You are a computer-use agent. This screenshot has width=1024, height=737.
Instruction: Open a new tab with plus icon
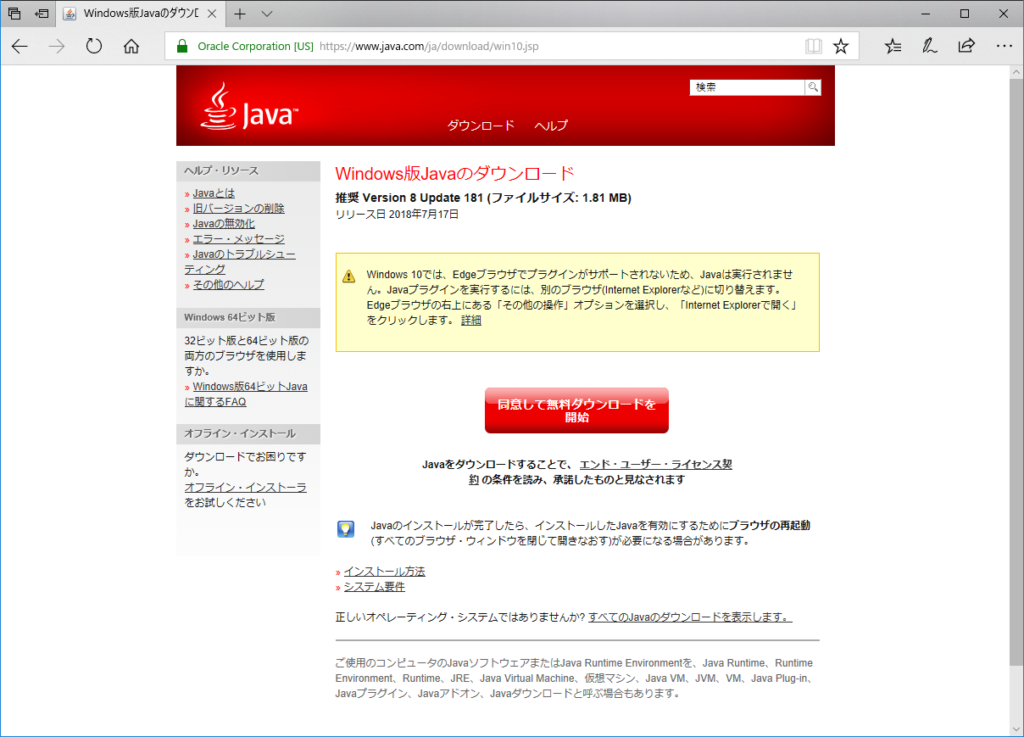click(x=240, y=14)
